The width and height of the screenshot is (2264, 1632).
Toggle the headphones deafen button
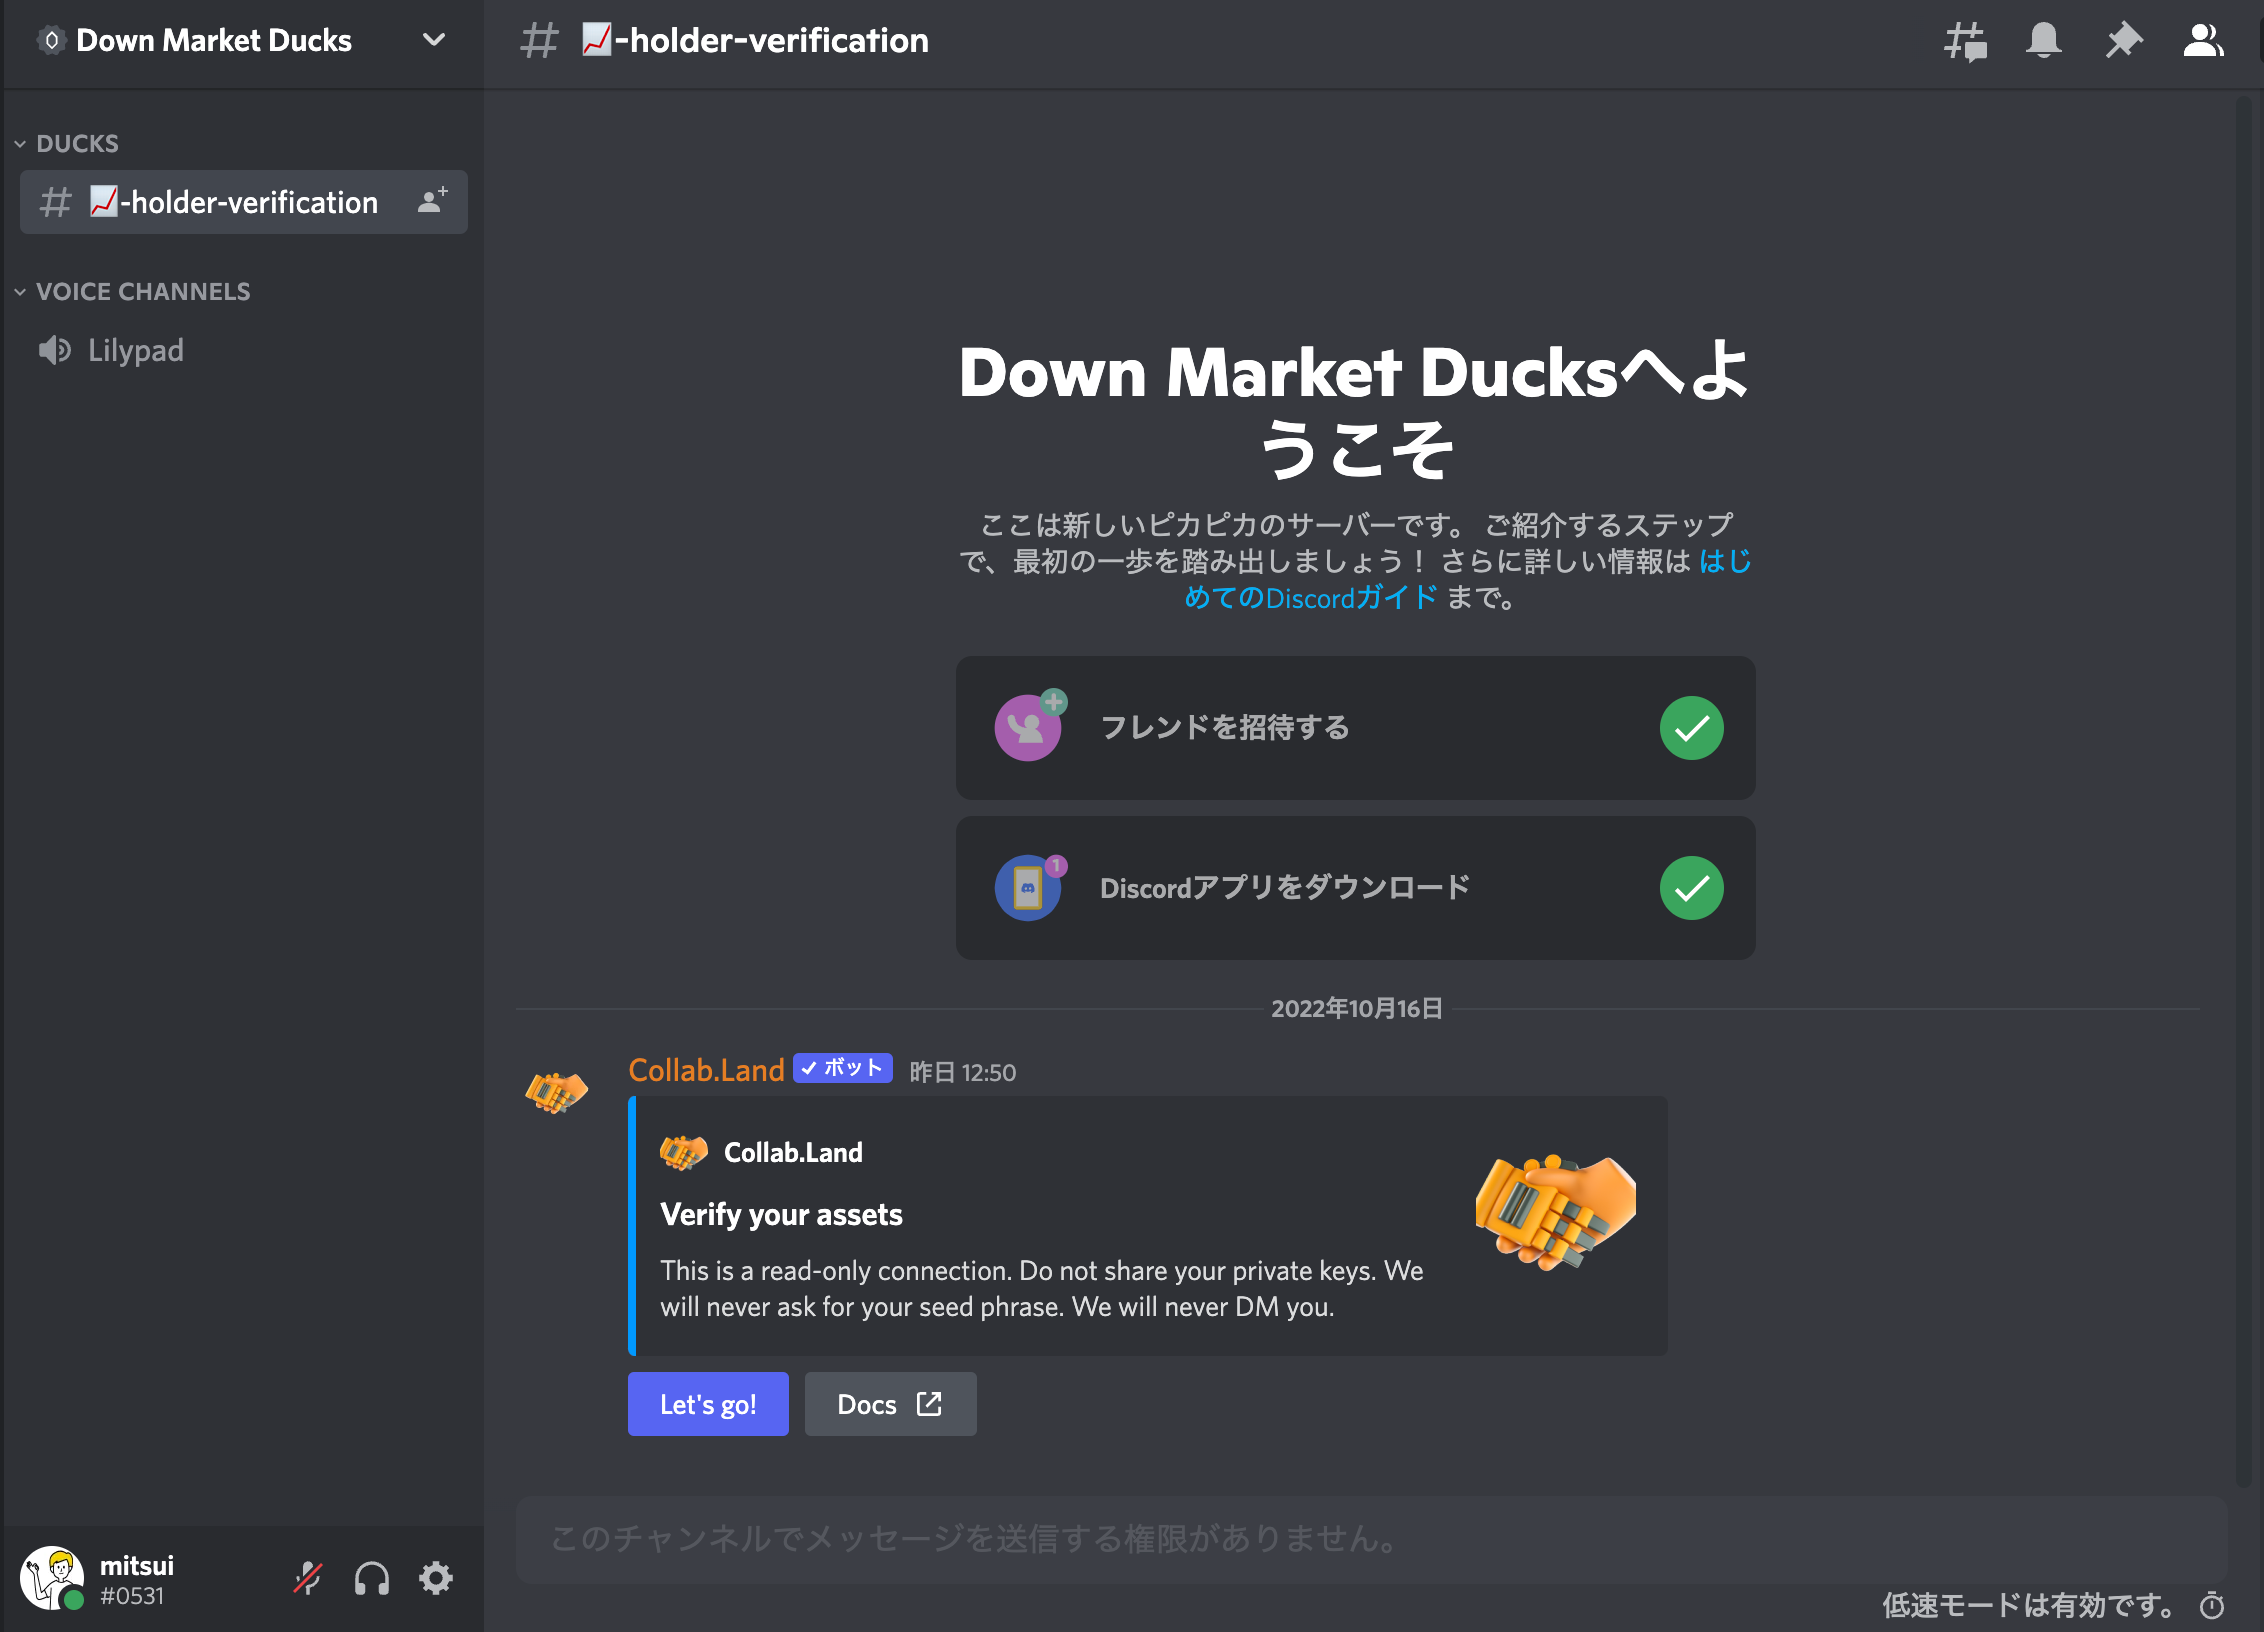coord(372,1579)
